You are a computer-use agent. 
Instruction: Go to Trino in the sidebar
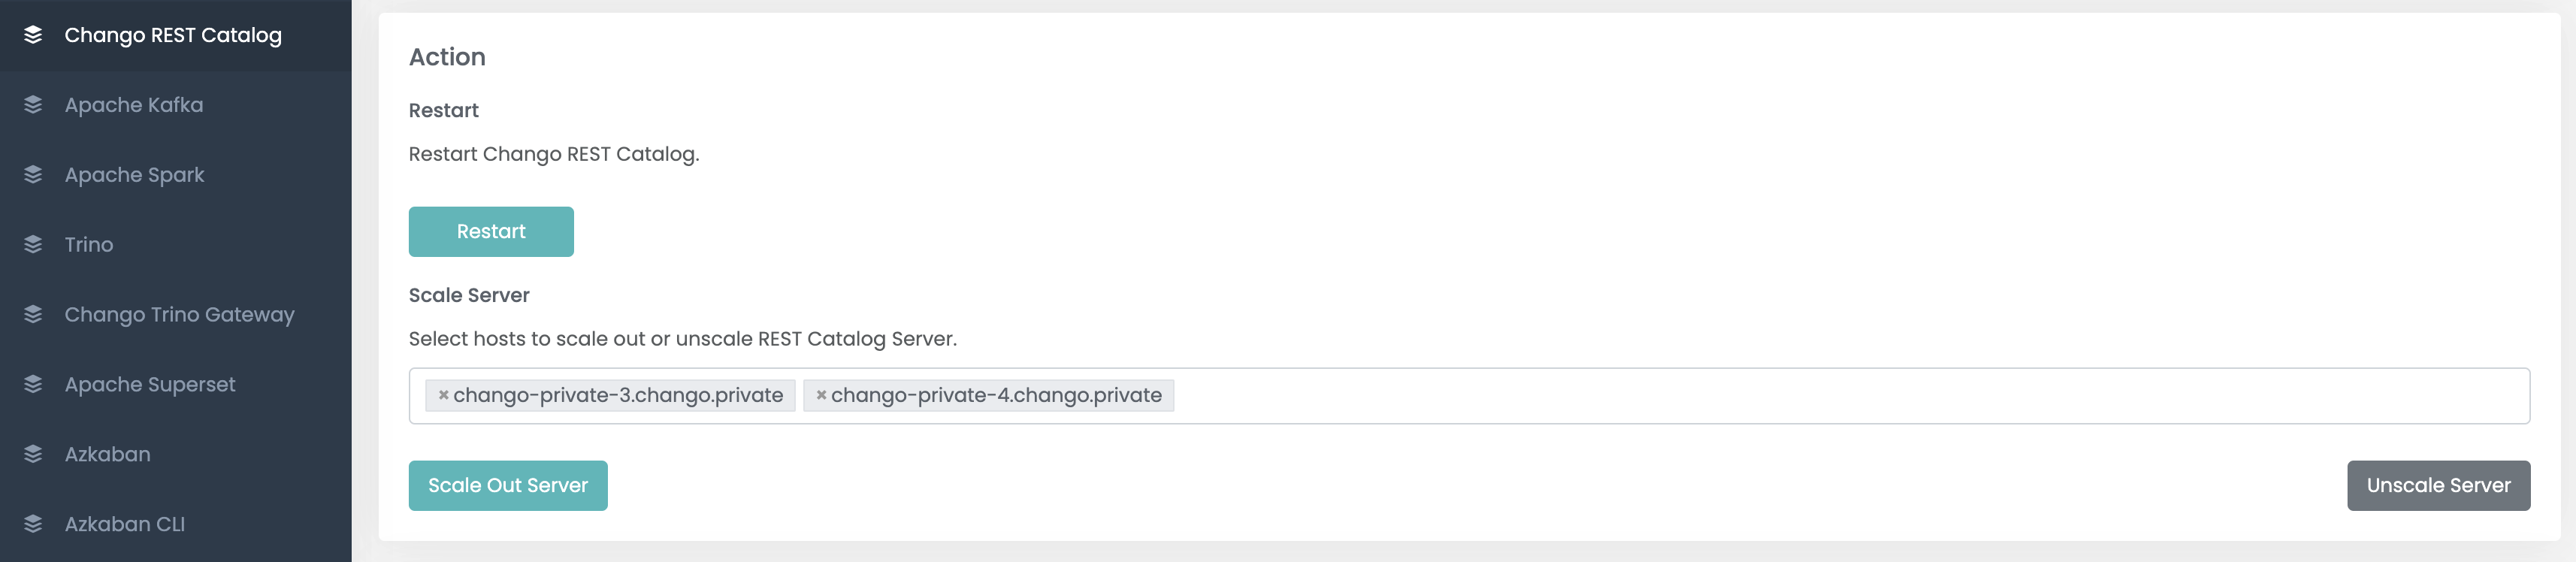(89, 245)
